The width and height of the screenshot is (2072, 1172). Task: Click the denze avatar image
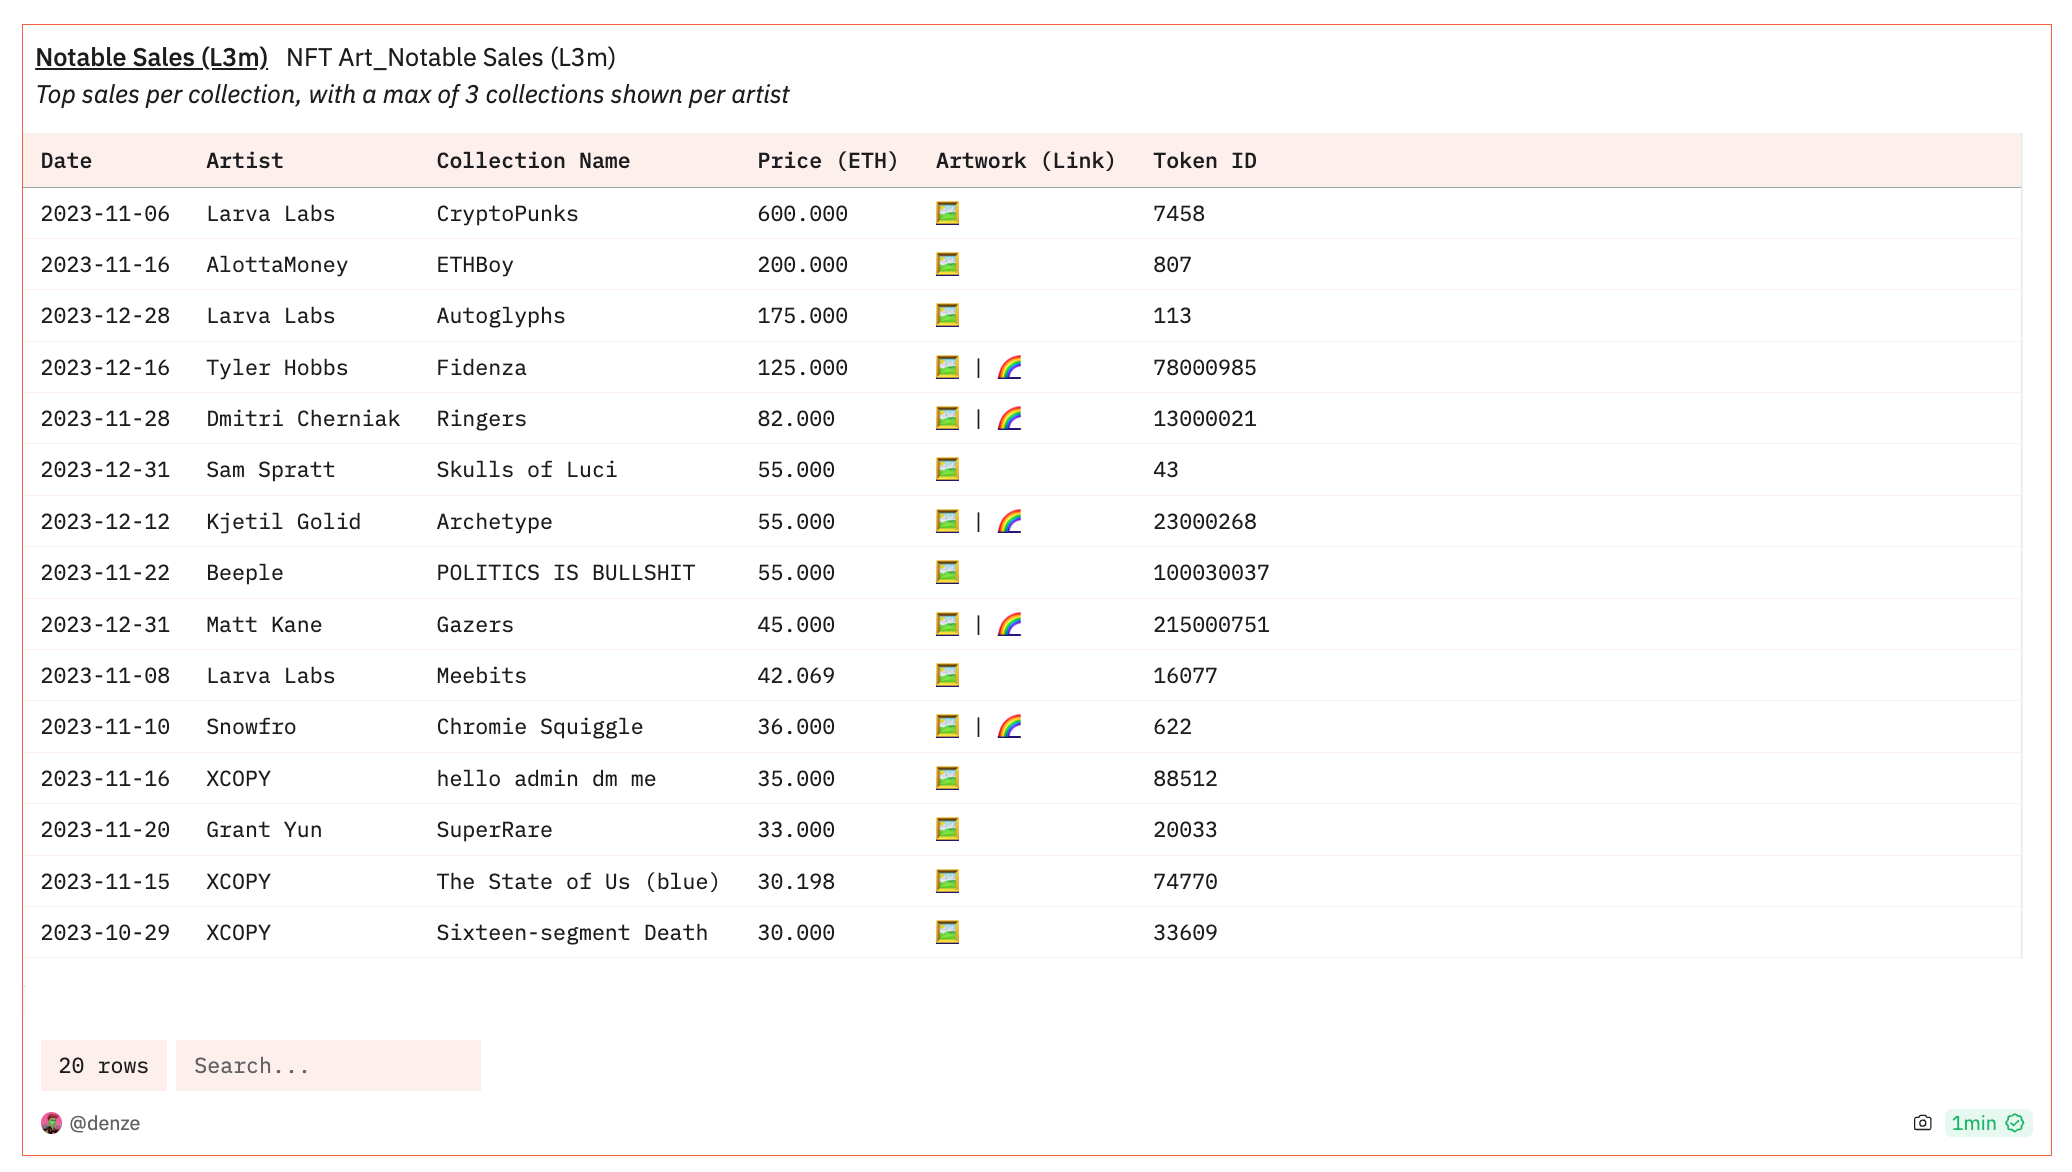point(51,1123)
